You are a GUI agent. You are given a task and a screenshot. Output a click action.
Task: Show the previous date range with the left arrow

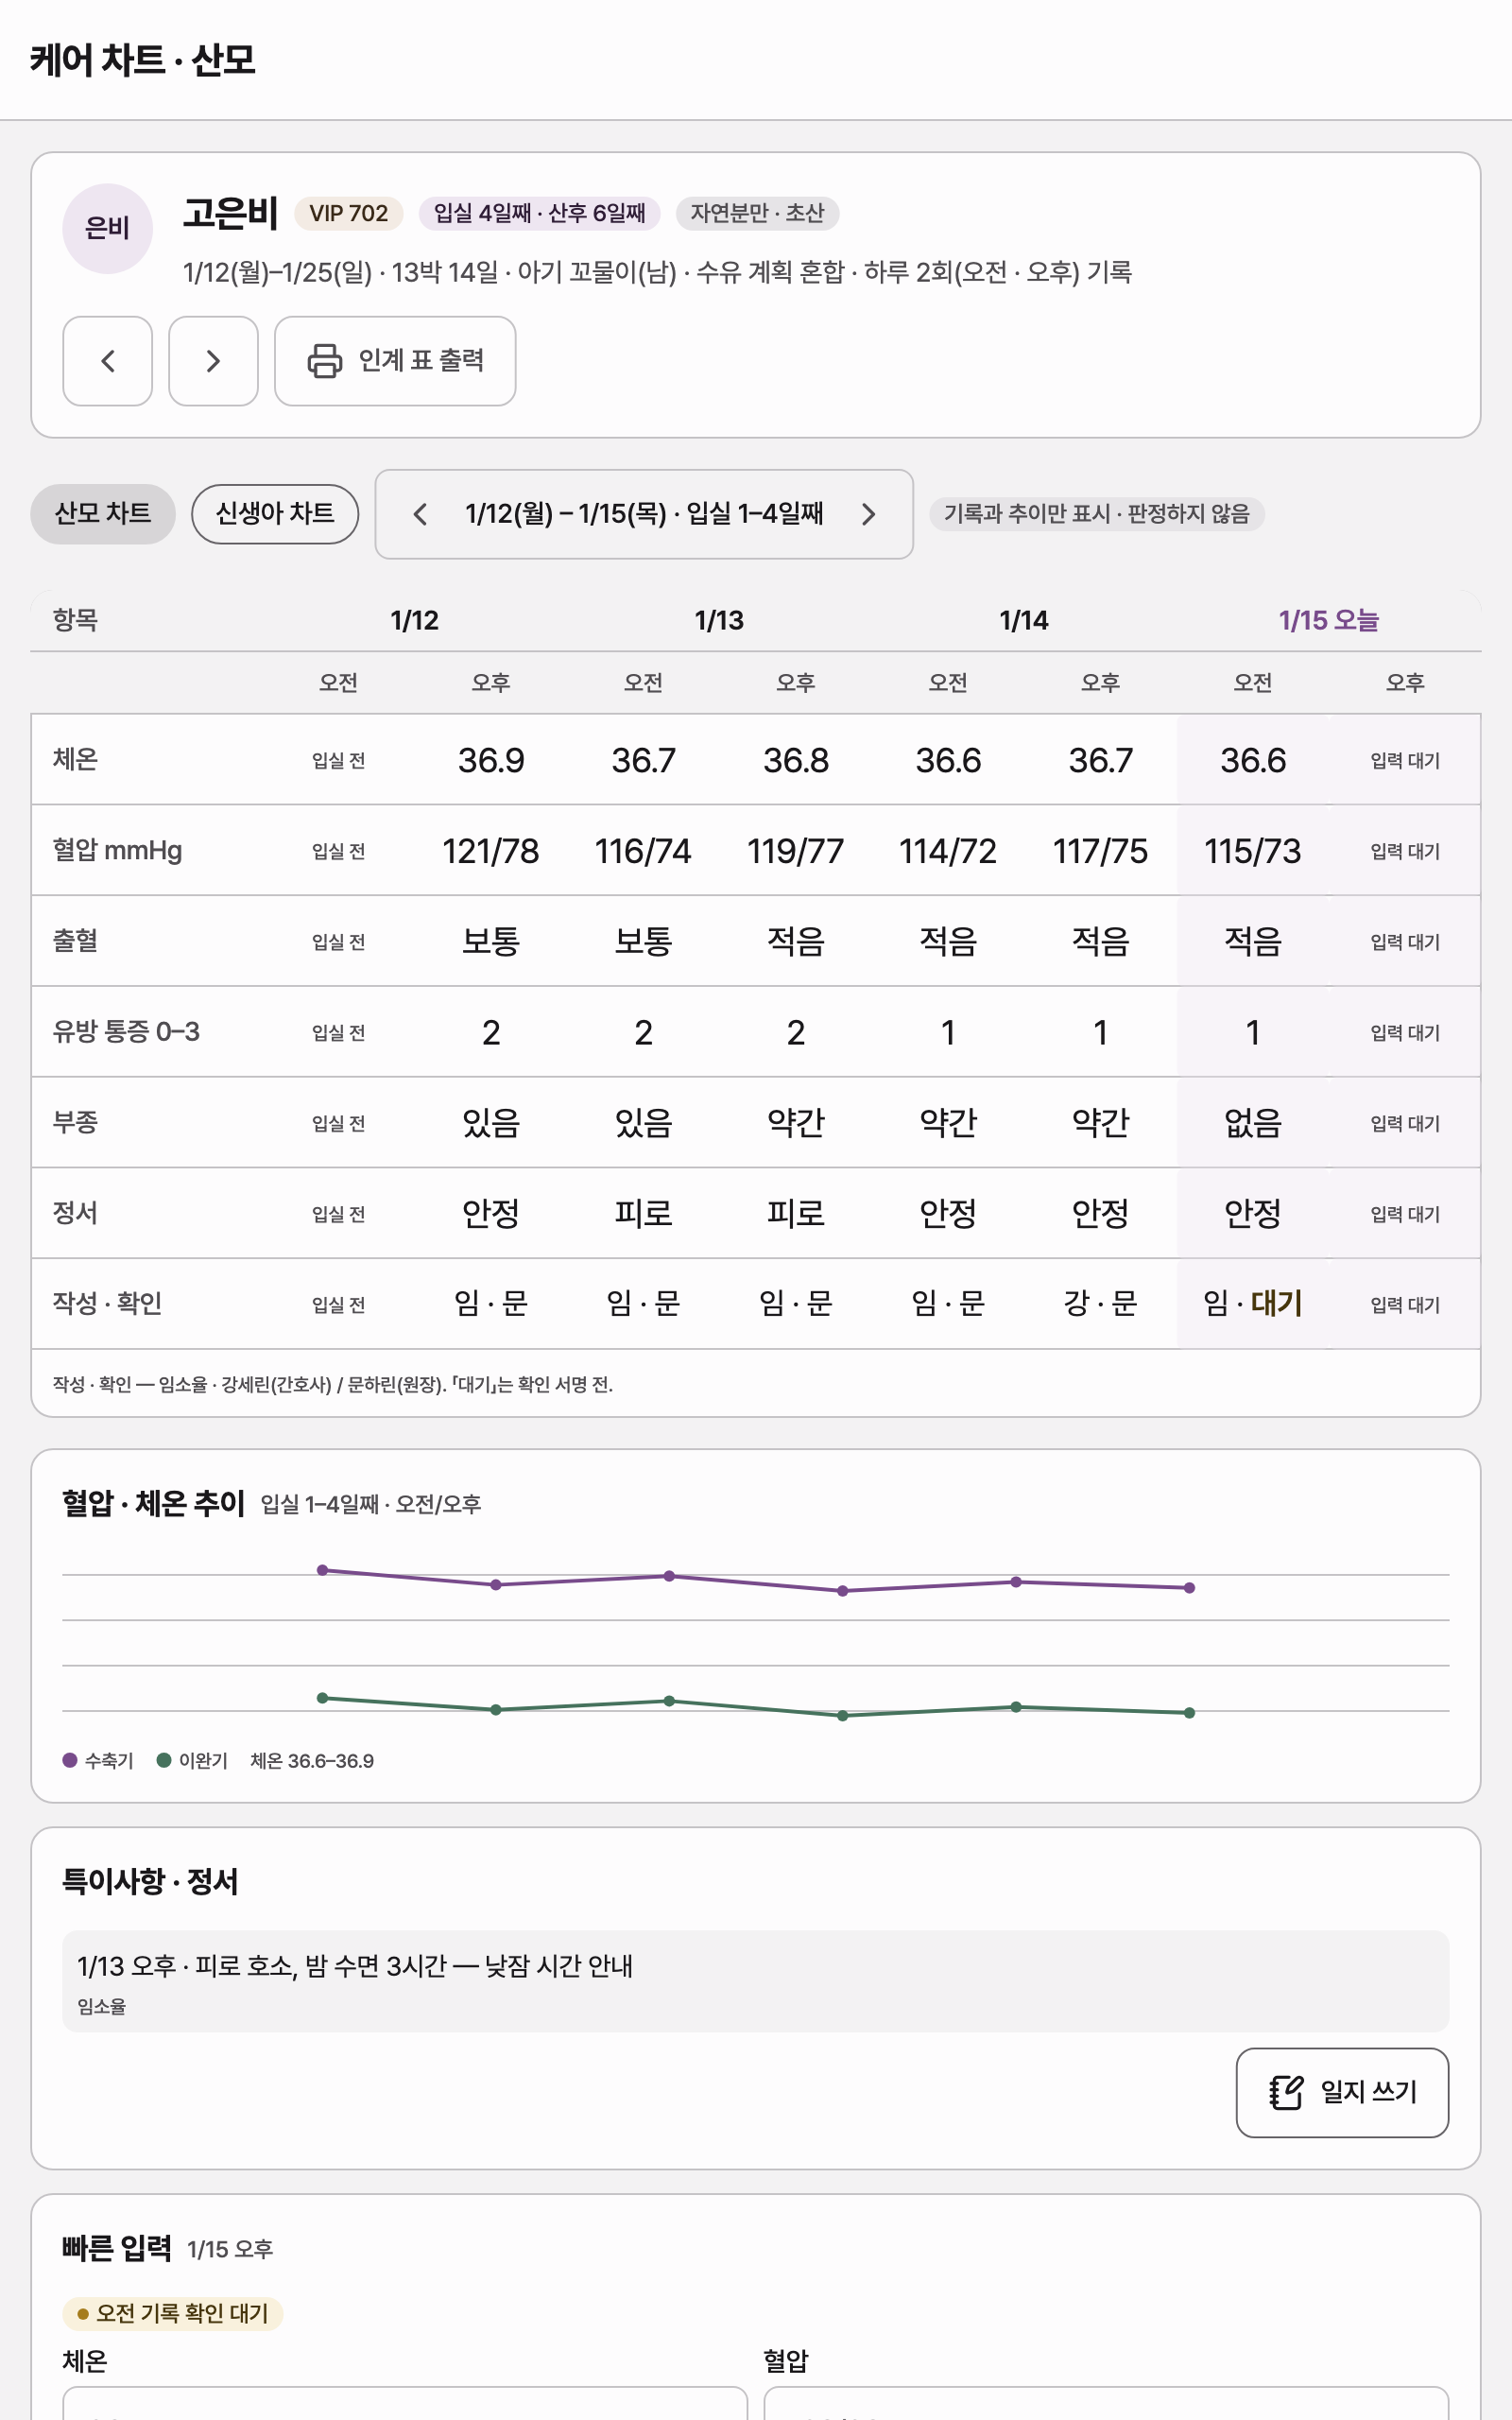(x=420, y=514)
